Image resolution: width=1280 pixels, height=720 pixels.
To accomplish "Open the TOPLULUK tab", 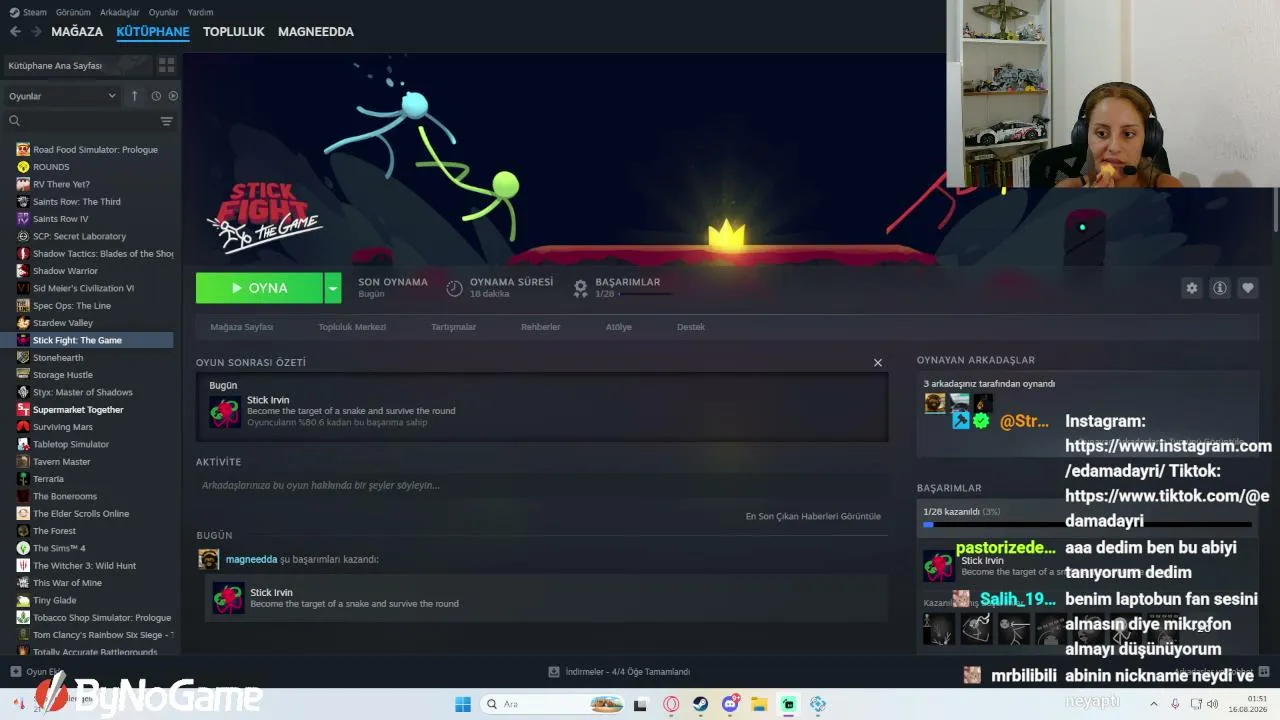I will (234, 32).
